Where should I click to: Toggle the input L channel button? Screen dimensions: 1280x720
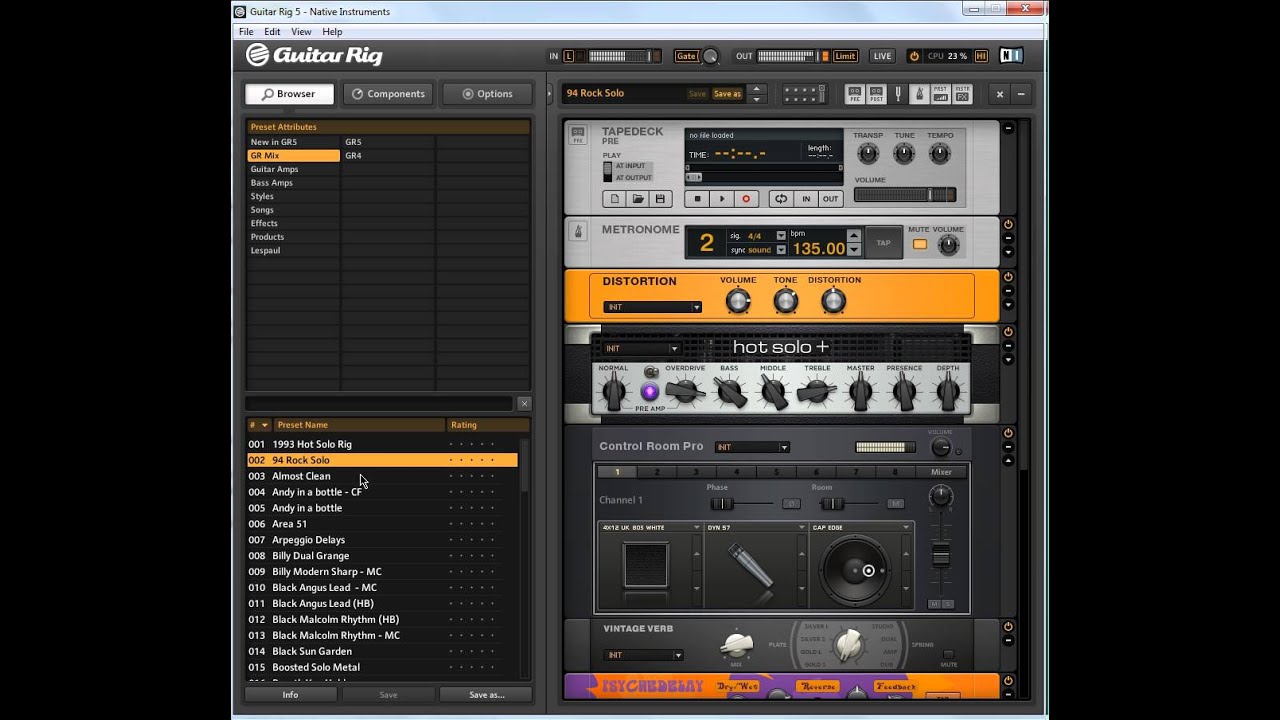click(569, 56)
